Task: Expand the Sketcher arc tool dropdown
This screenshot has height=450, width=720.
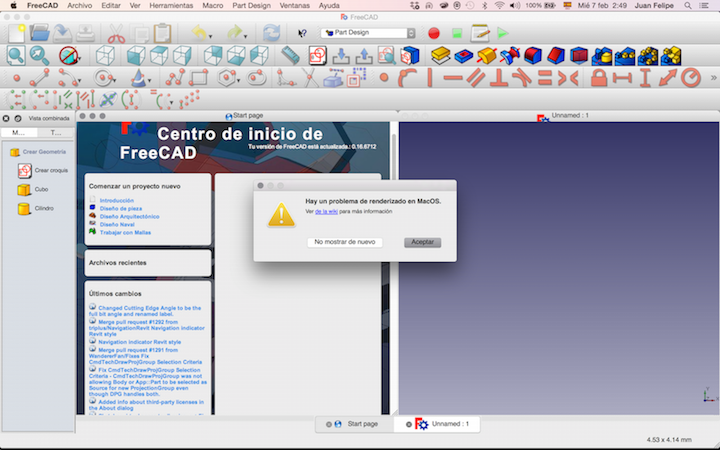Action: (x=80, y=81)
